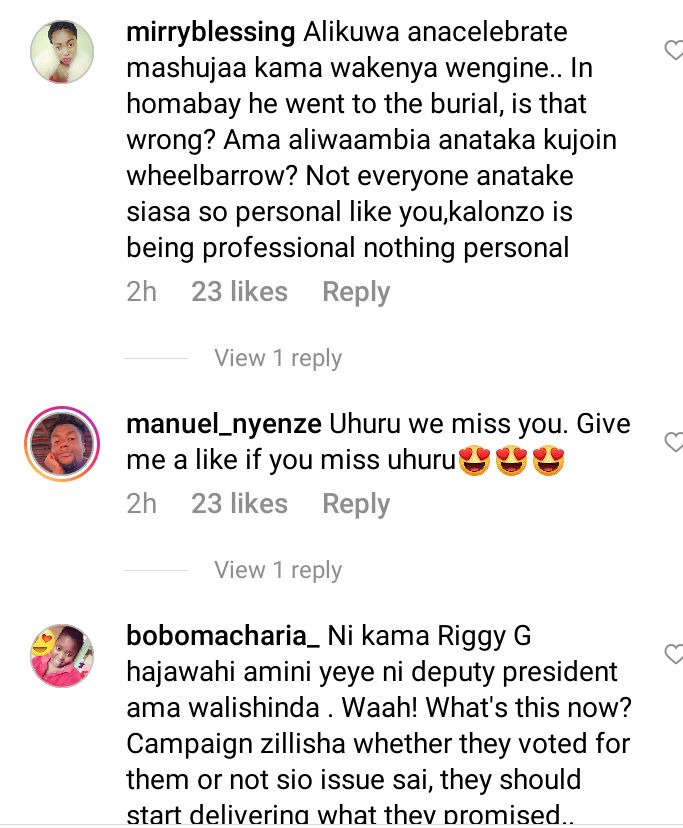View 23 likes on mirryblessing's comment

pos(239,291)
